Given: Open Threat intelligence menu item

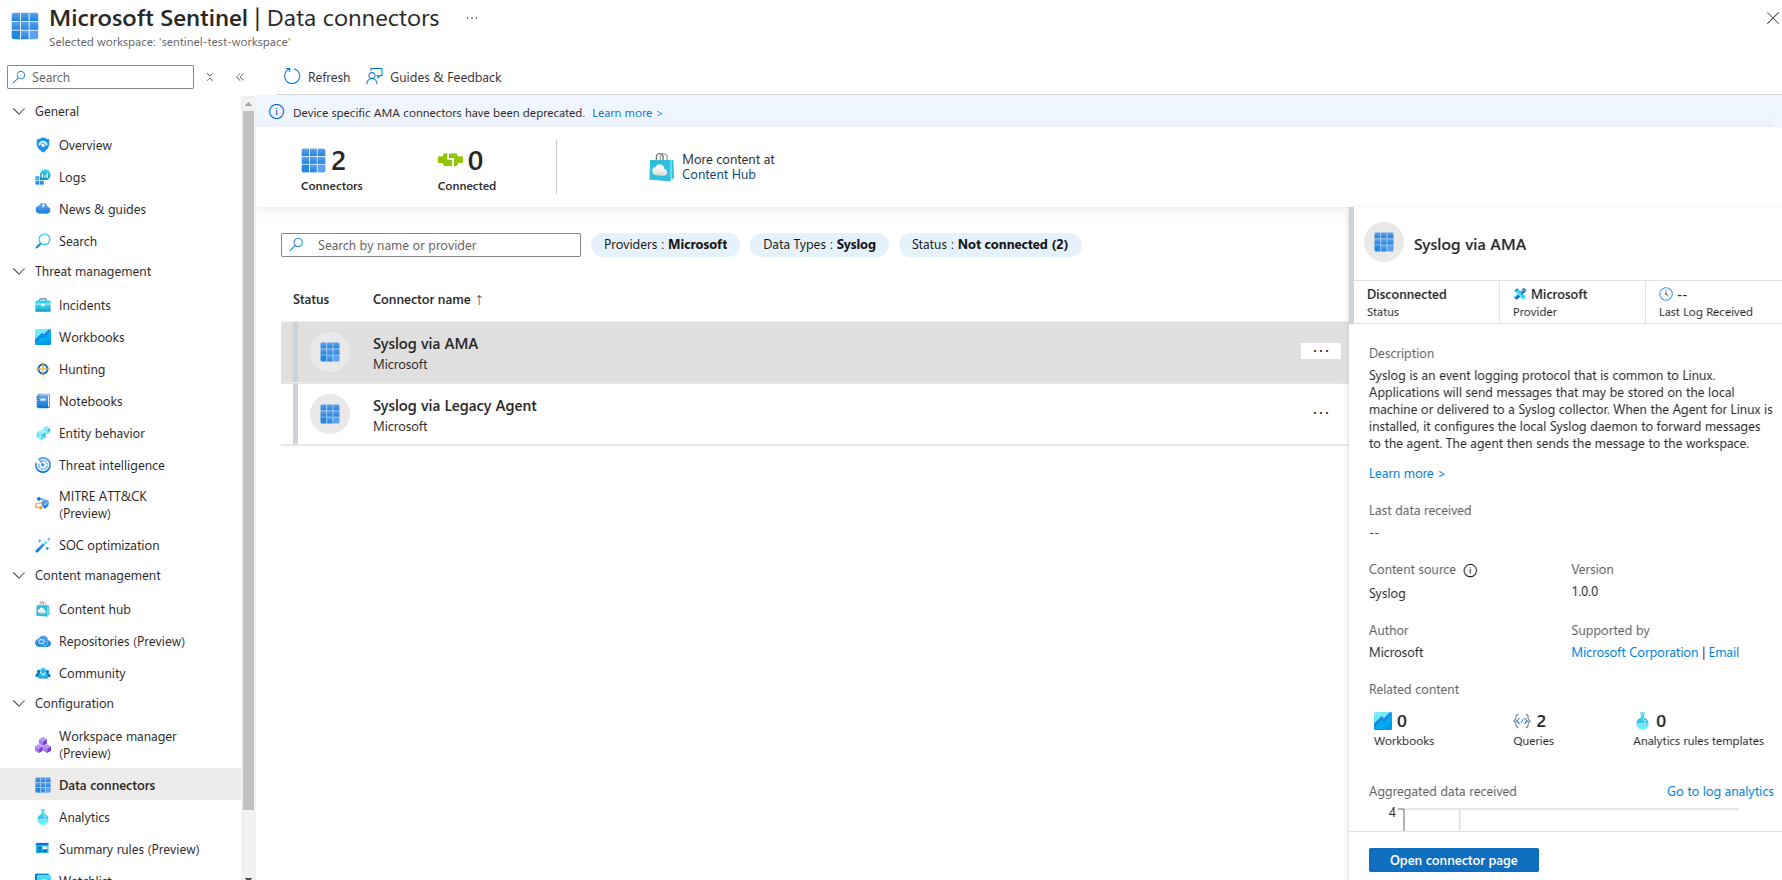Looking at the screenshot, I should (x=112, y=465).
